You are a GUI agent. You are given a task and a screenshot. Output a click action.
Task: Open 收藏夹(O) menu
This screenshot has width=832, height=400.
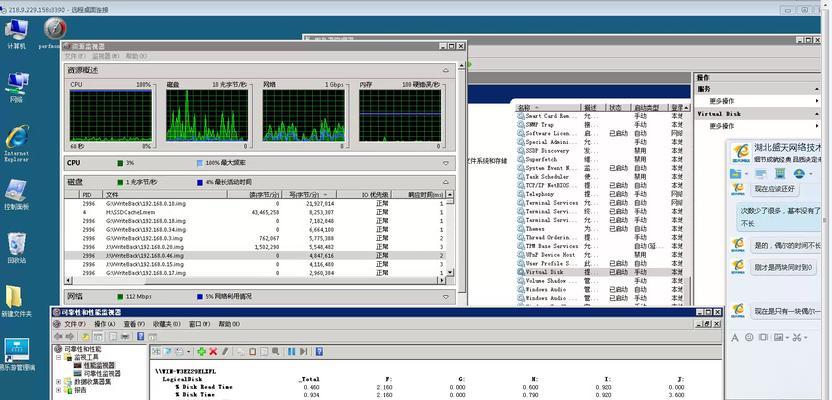click(x=167, y=324)
